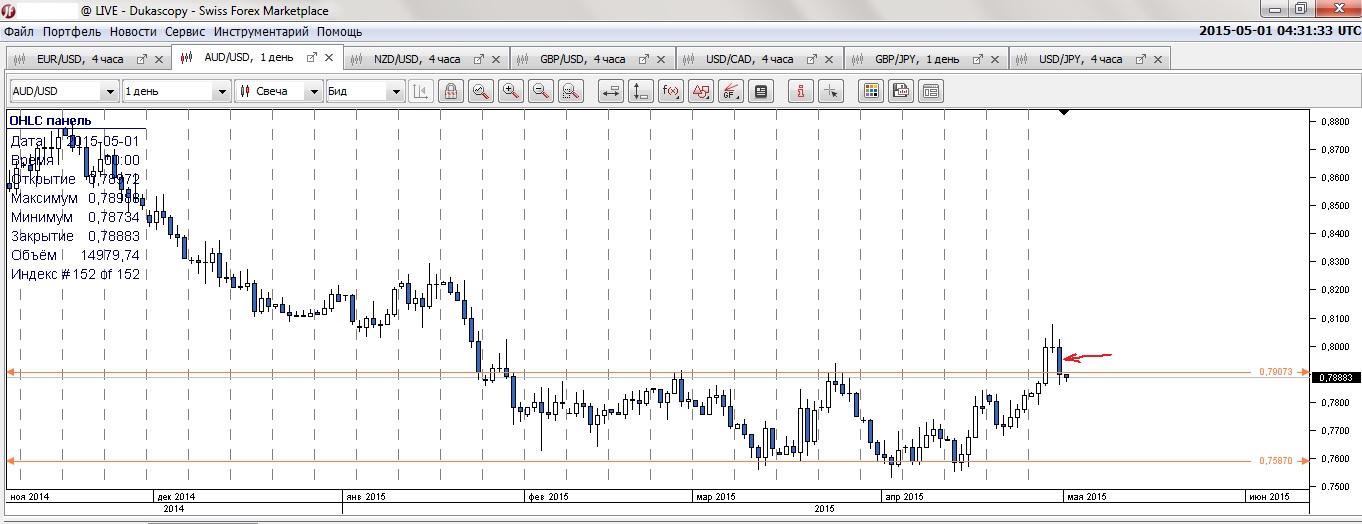Toggle the chart lock padlock button
This screenshot has width=1362, height=524.
pyautogui.click(x=451, y=92)
